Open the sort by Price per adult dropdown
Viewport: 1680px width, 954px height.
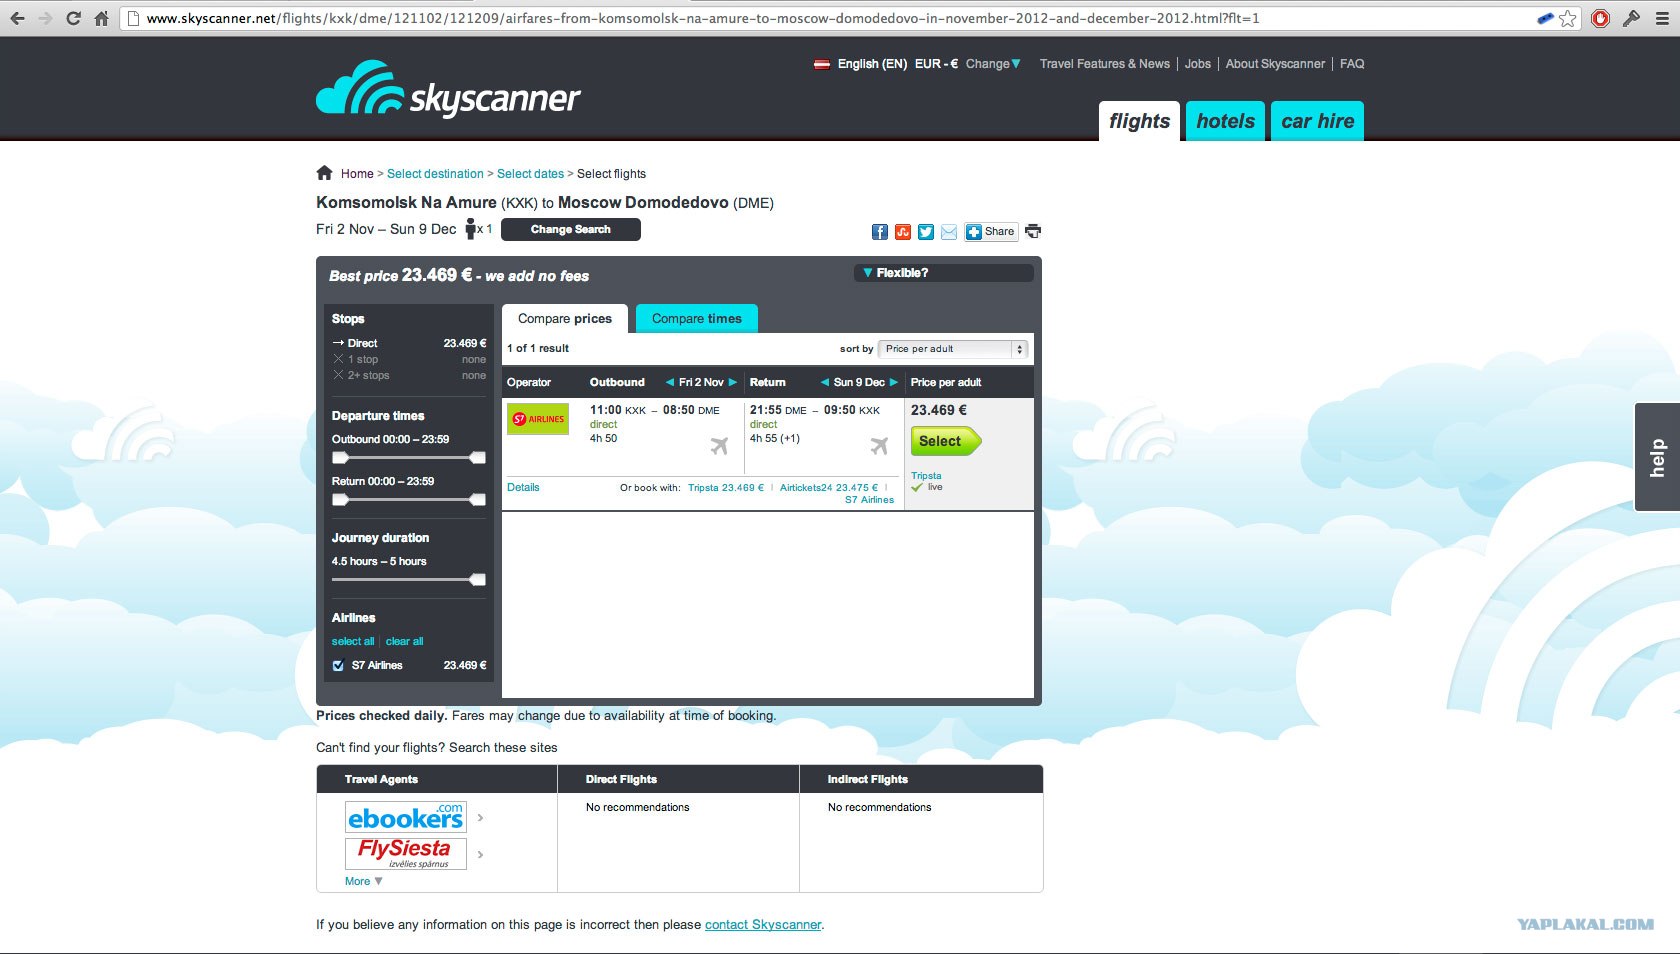pyautogui.click(x=953, y=349)
